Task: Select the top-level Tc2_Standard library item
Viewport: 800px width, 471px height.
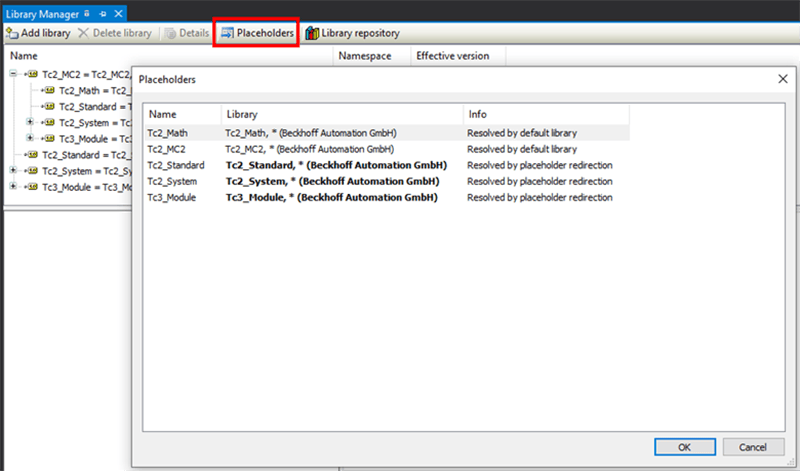Action: [x=86, y=155]
